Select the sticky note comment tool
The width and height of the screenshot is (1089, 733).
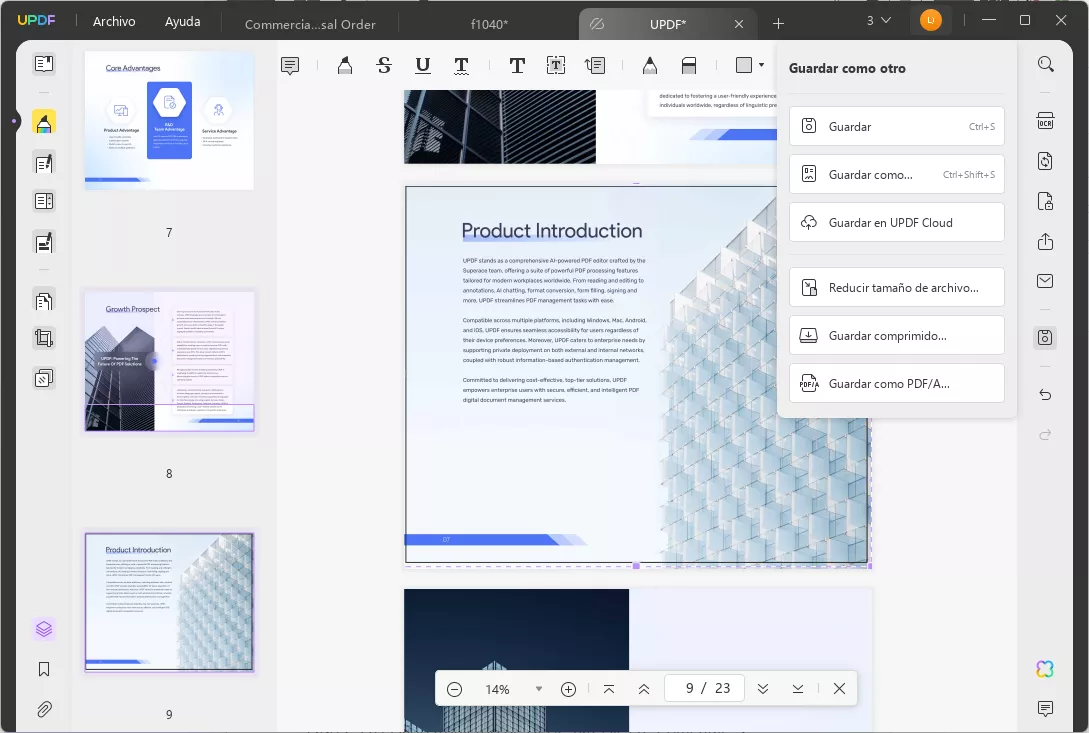click(290, 65)
